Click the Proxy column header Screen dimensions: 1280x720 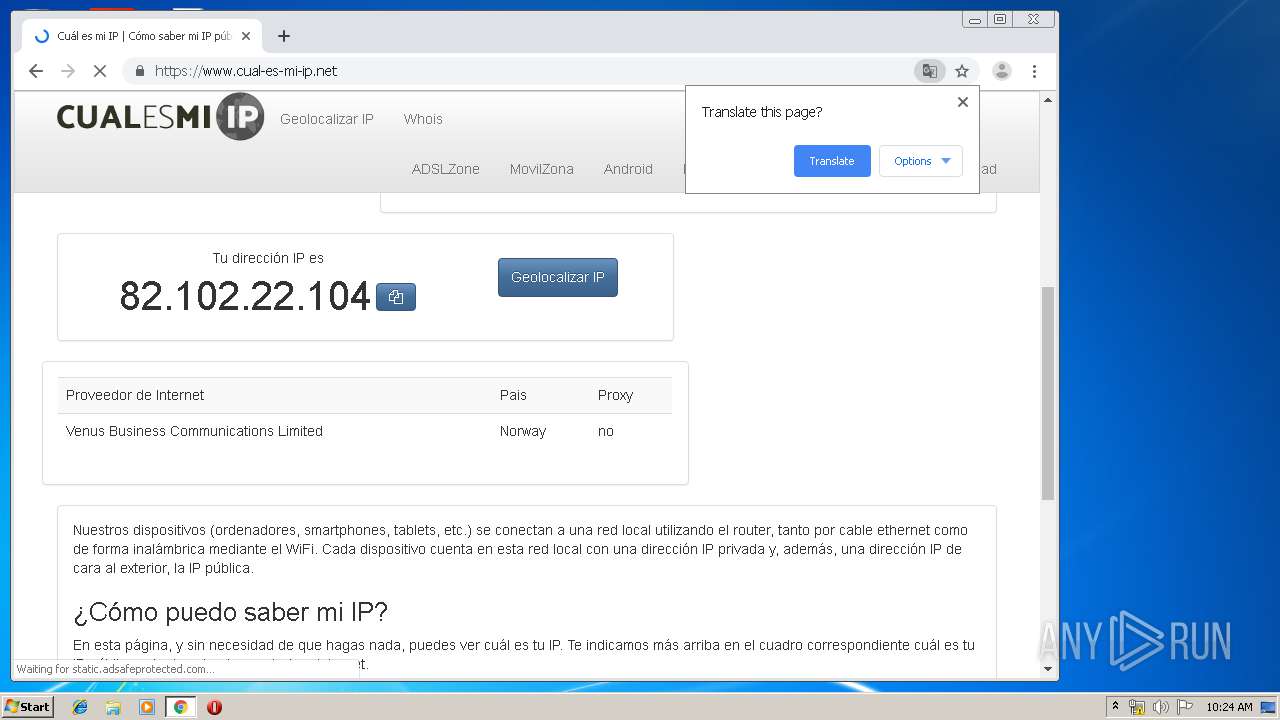[x=615, y=395]
